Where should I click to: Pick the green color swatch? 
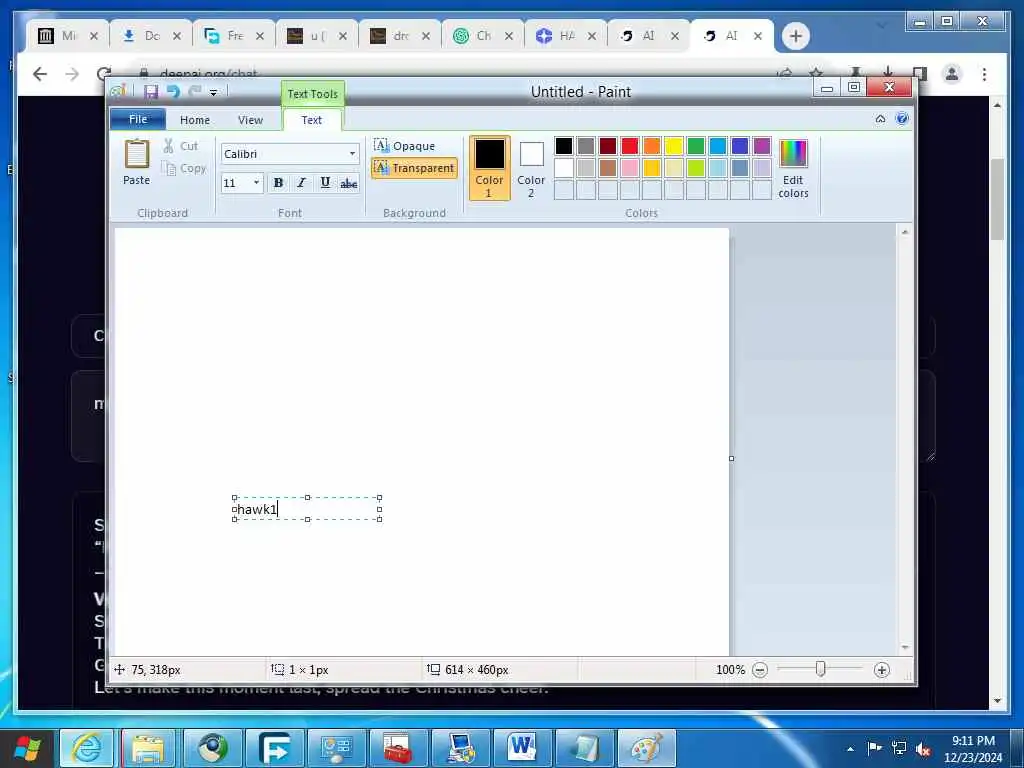(696, 146)
